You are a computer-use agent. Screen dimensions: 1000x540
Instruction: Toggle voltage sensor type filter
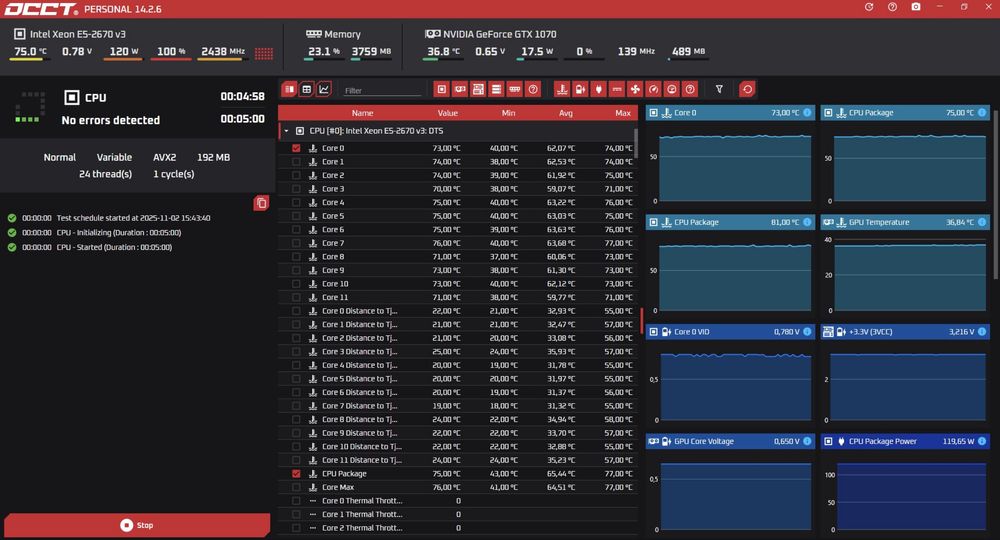[580, 89]
